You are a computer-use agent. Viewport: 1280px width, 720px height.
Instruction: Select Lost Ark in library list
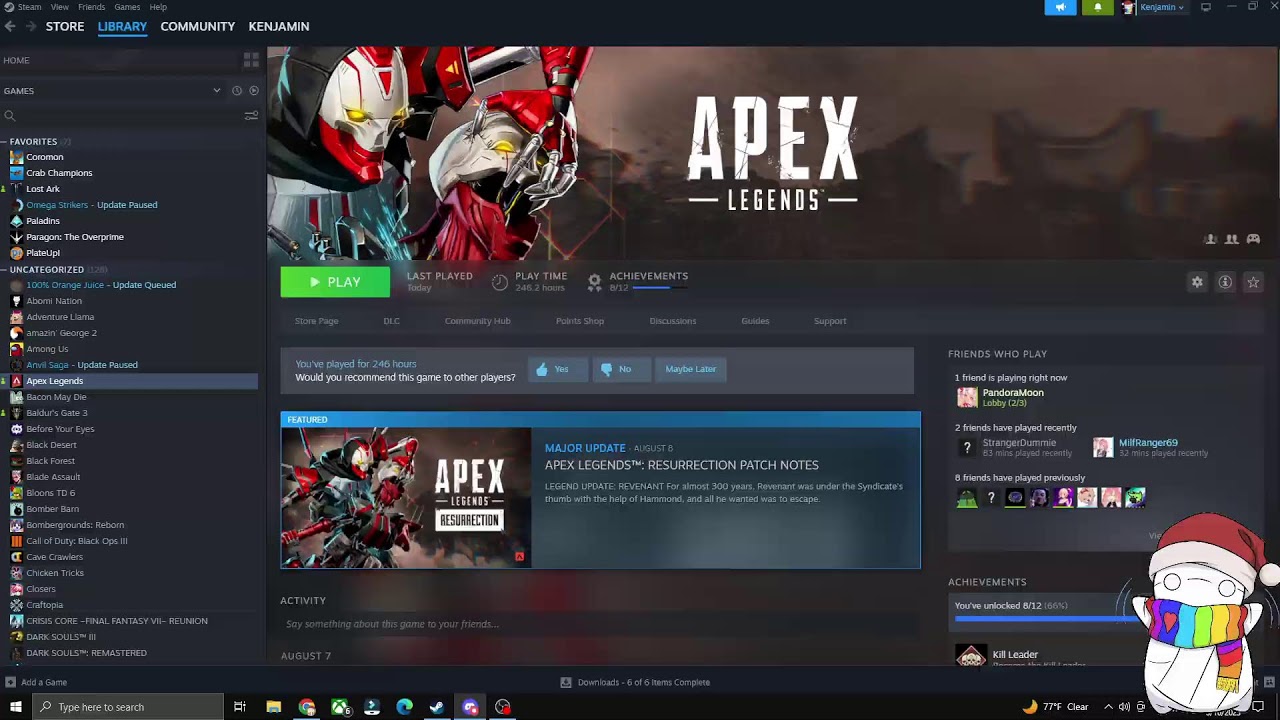(x=43, y=189)
